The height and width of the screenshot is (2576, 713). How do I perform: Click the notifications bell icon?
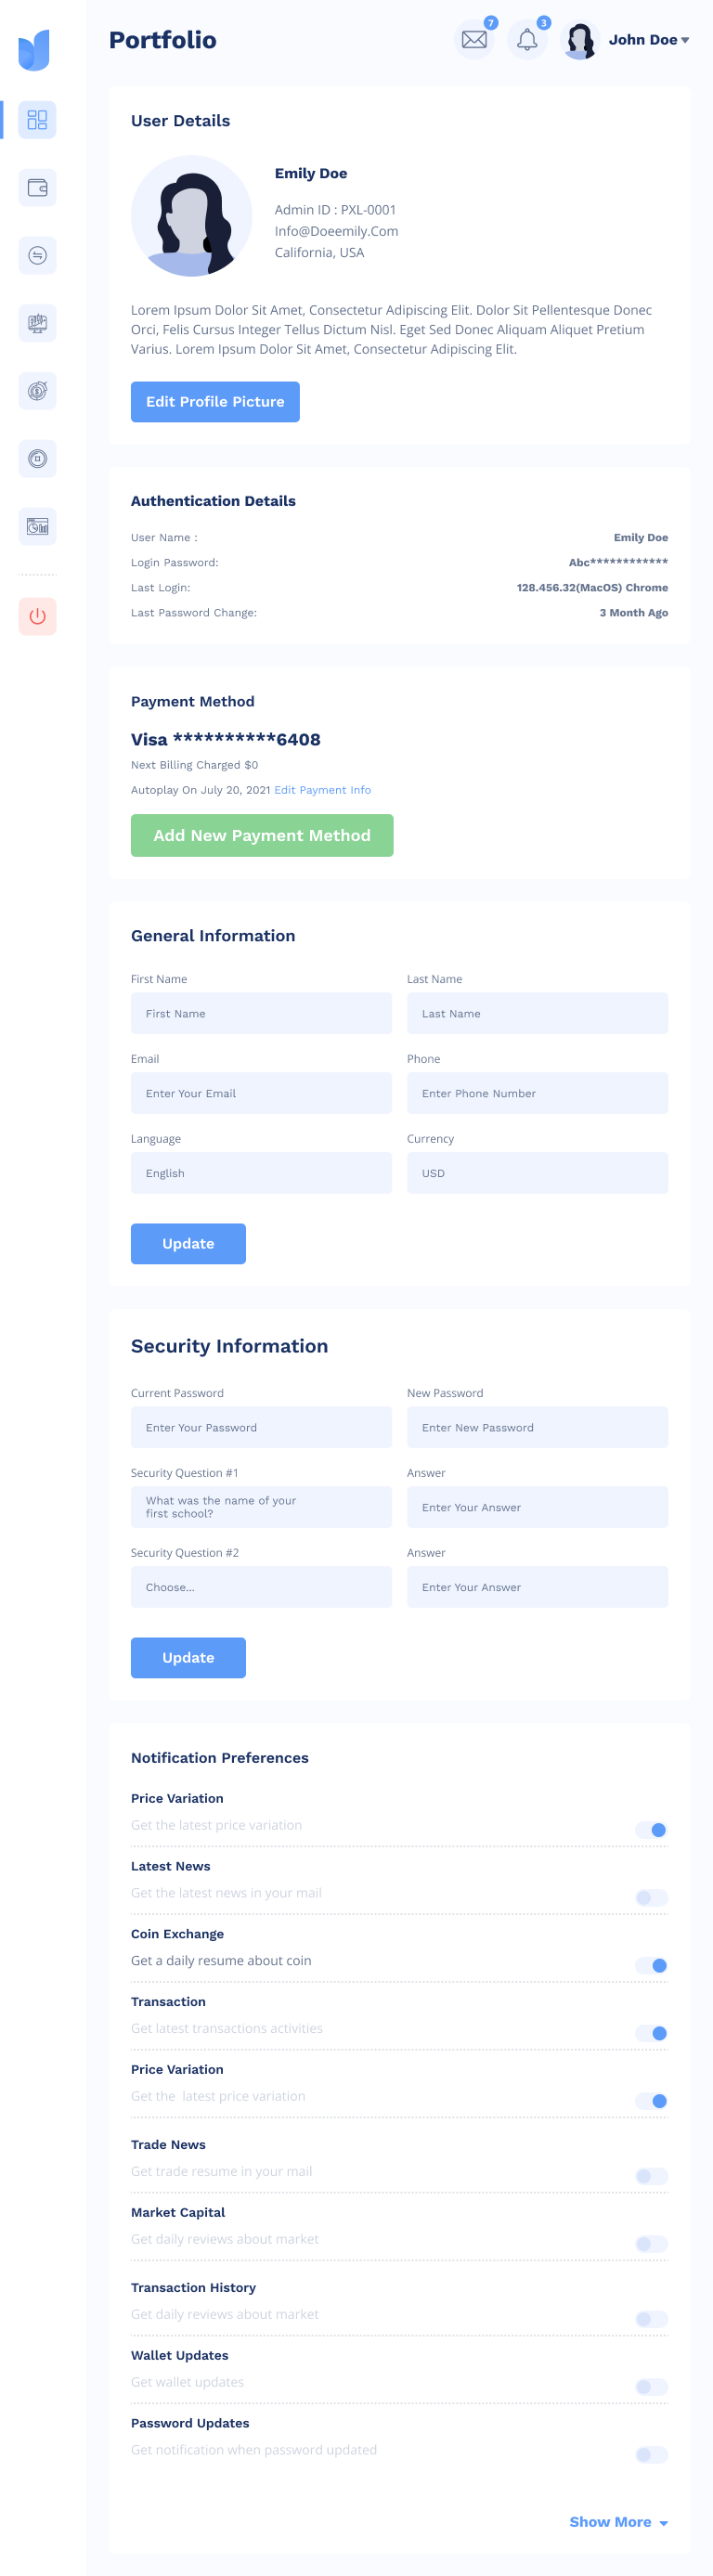(x=527, y=40)
